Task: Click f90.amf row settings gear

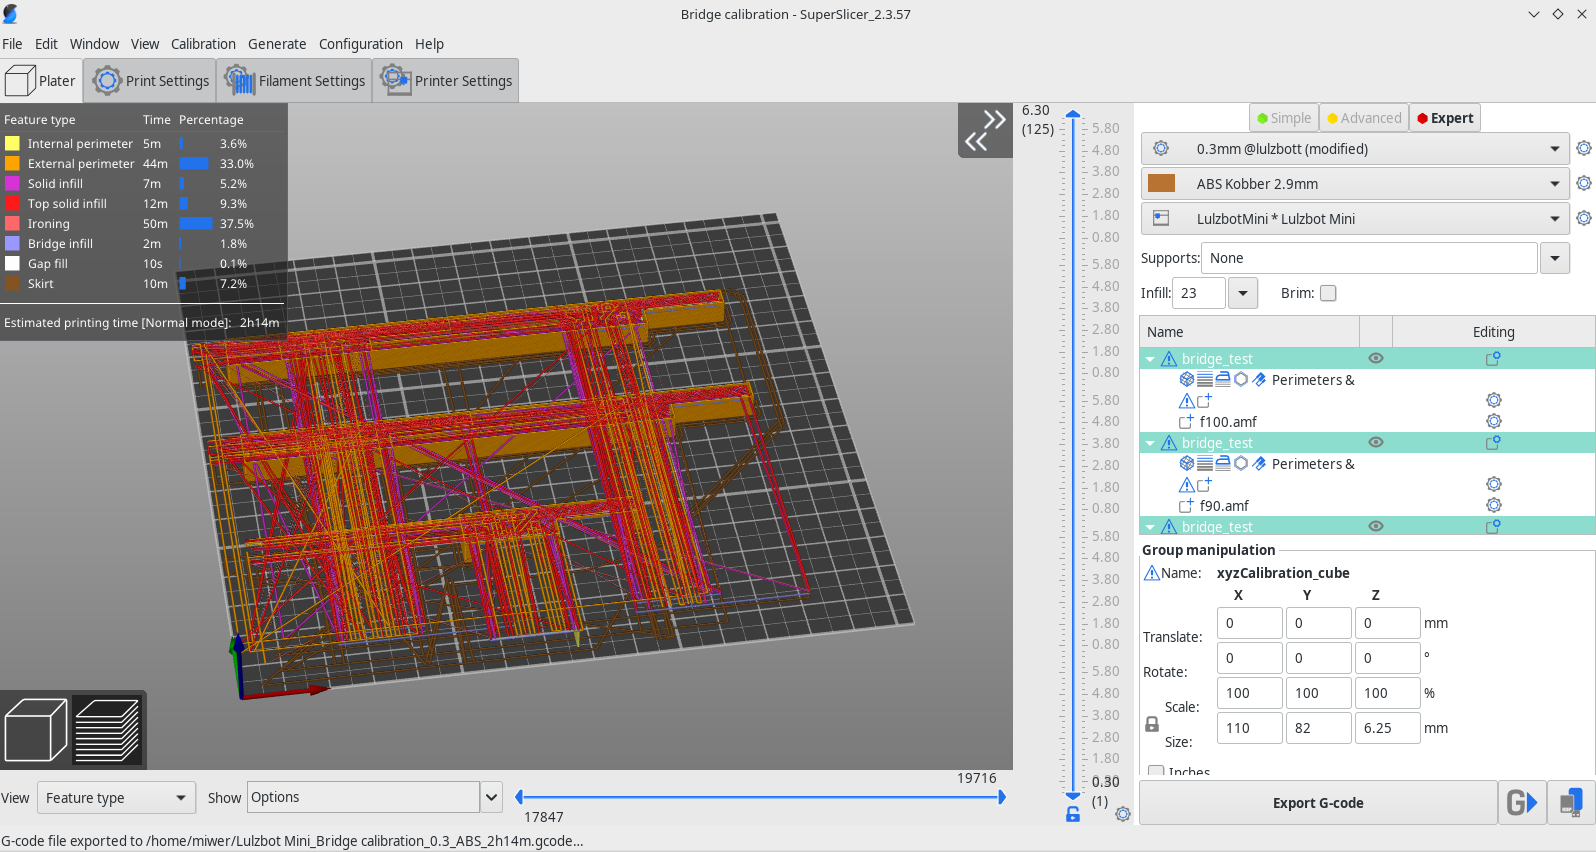Action: point(1494,505)
